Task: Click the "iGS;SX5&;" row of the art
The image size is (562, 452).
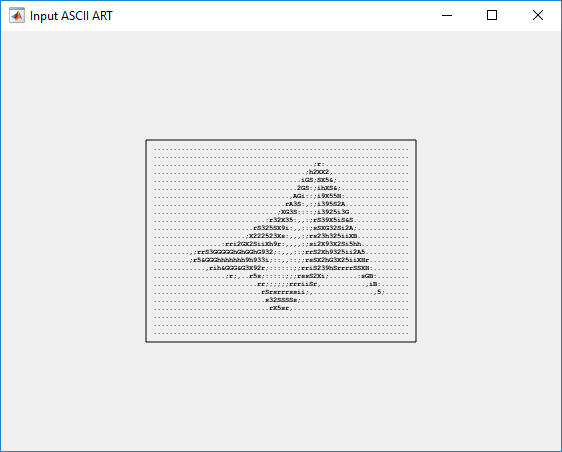Action: (319, 180)
